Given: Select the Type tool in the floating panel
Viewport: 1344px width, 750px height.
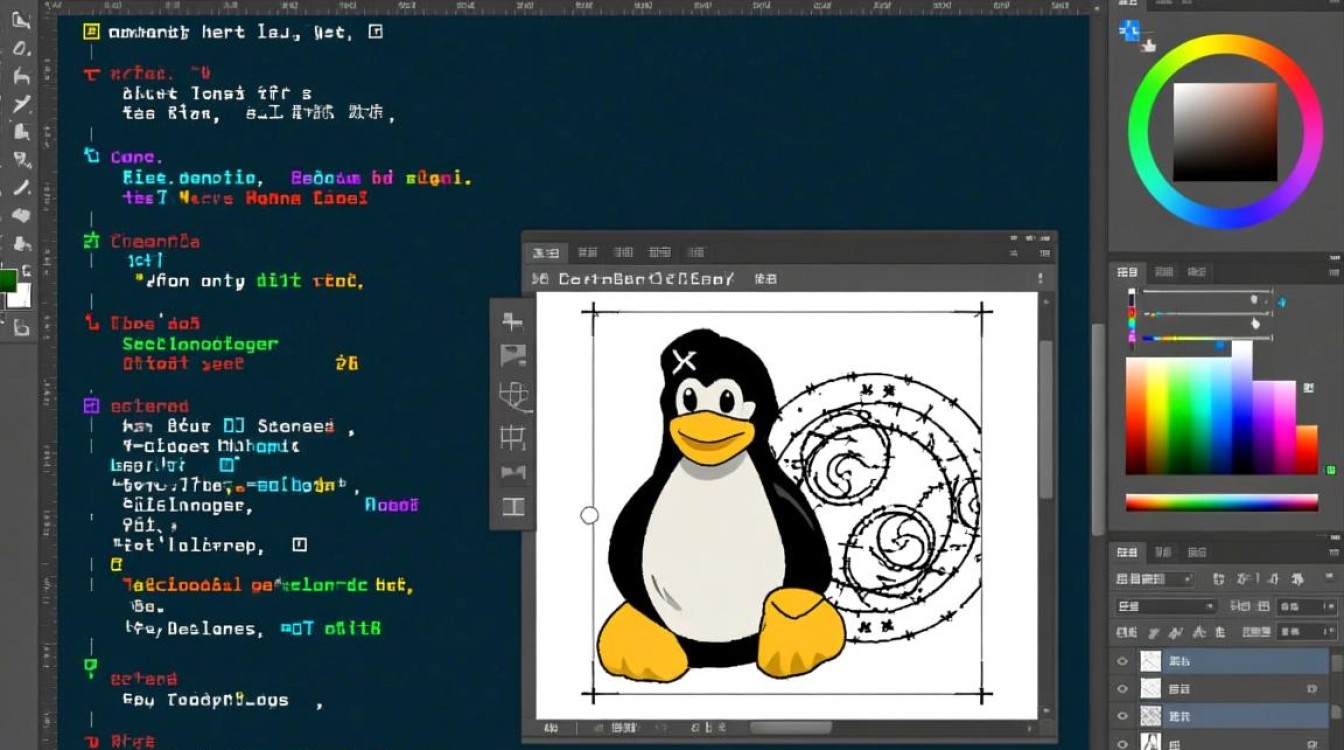Looking at the screenshot, I should click(512, 507).
